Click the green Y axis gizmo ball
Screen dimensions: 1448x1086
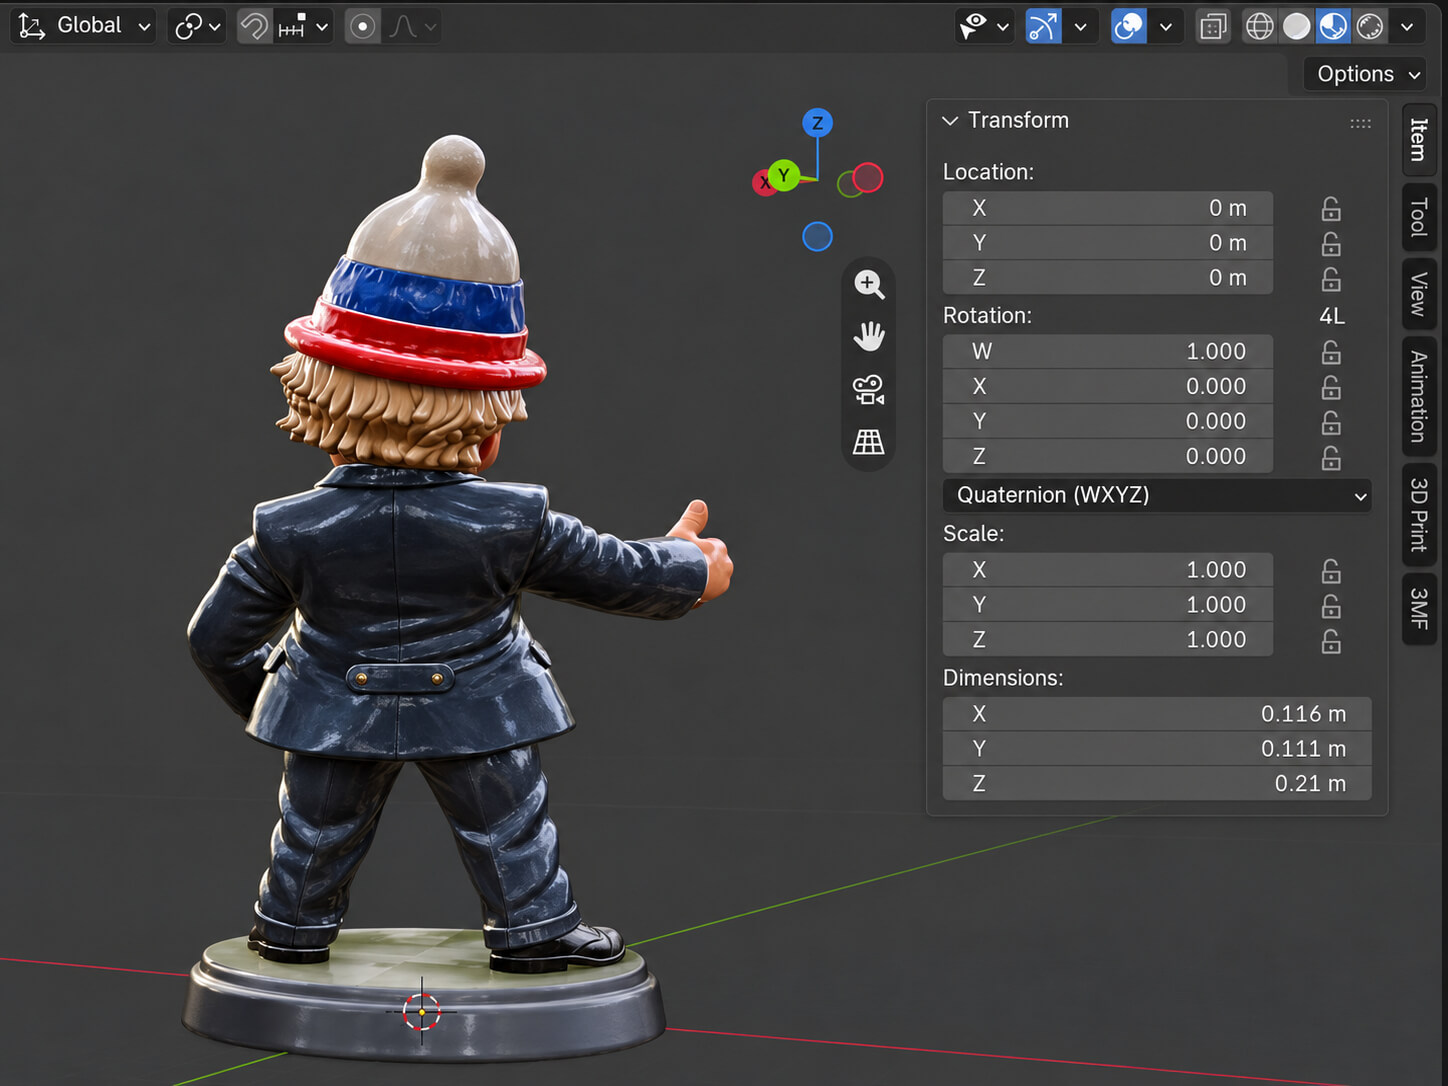(x=784, y=175)
